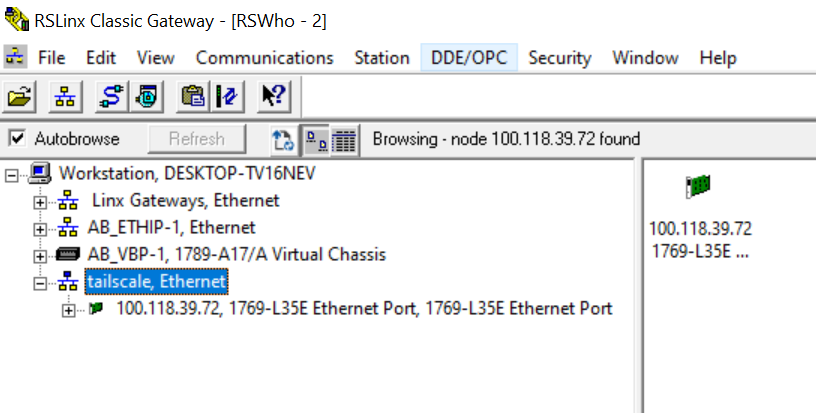This screenshot has width=816, height=413.
Task: Activate the What's This help cursor icon
Action: [274, 96]
